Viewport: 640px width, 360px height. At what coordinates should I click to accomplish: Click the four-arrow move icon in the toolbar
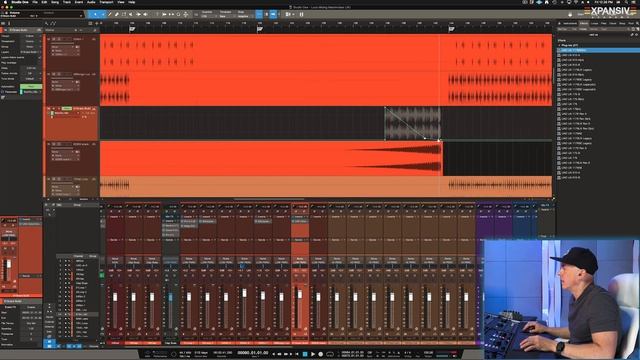(x=186, y=15)
